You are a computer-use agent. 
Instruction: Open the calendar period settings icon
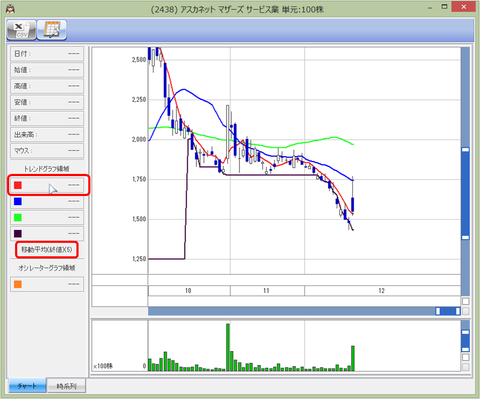[52, 30]
